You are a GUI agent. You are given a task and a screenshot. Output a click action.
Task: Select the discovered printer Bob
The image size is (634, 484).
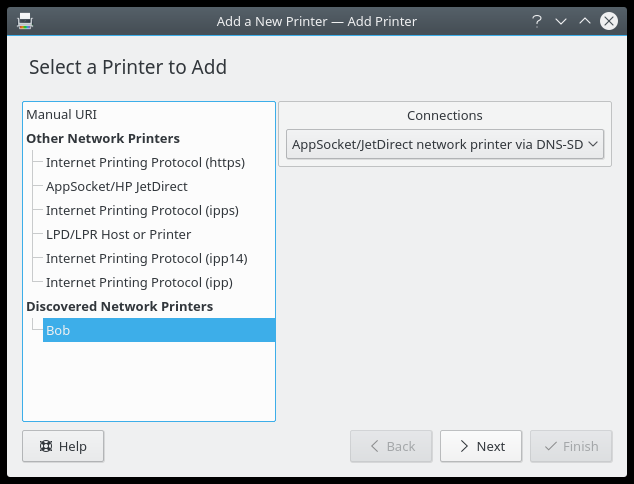coord(58,331)
